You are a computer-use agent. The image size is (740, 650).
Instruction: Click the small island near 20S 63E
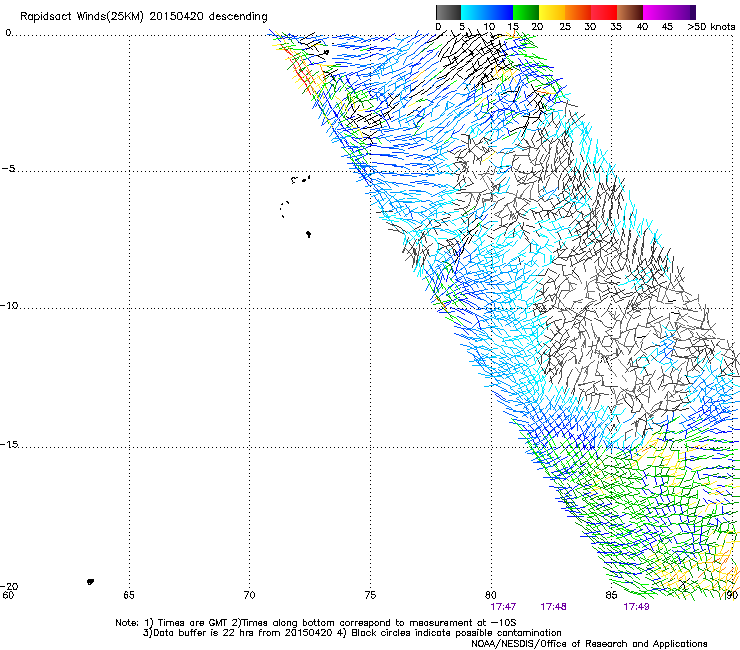pos(90,582)
